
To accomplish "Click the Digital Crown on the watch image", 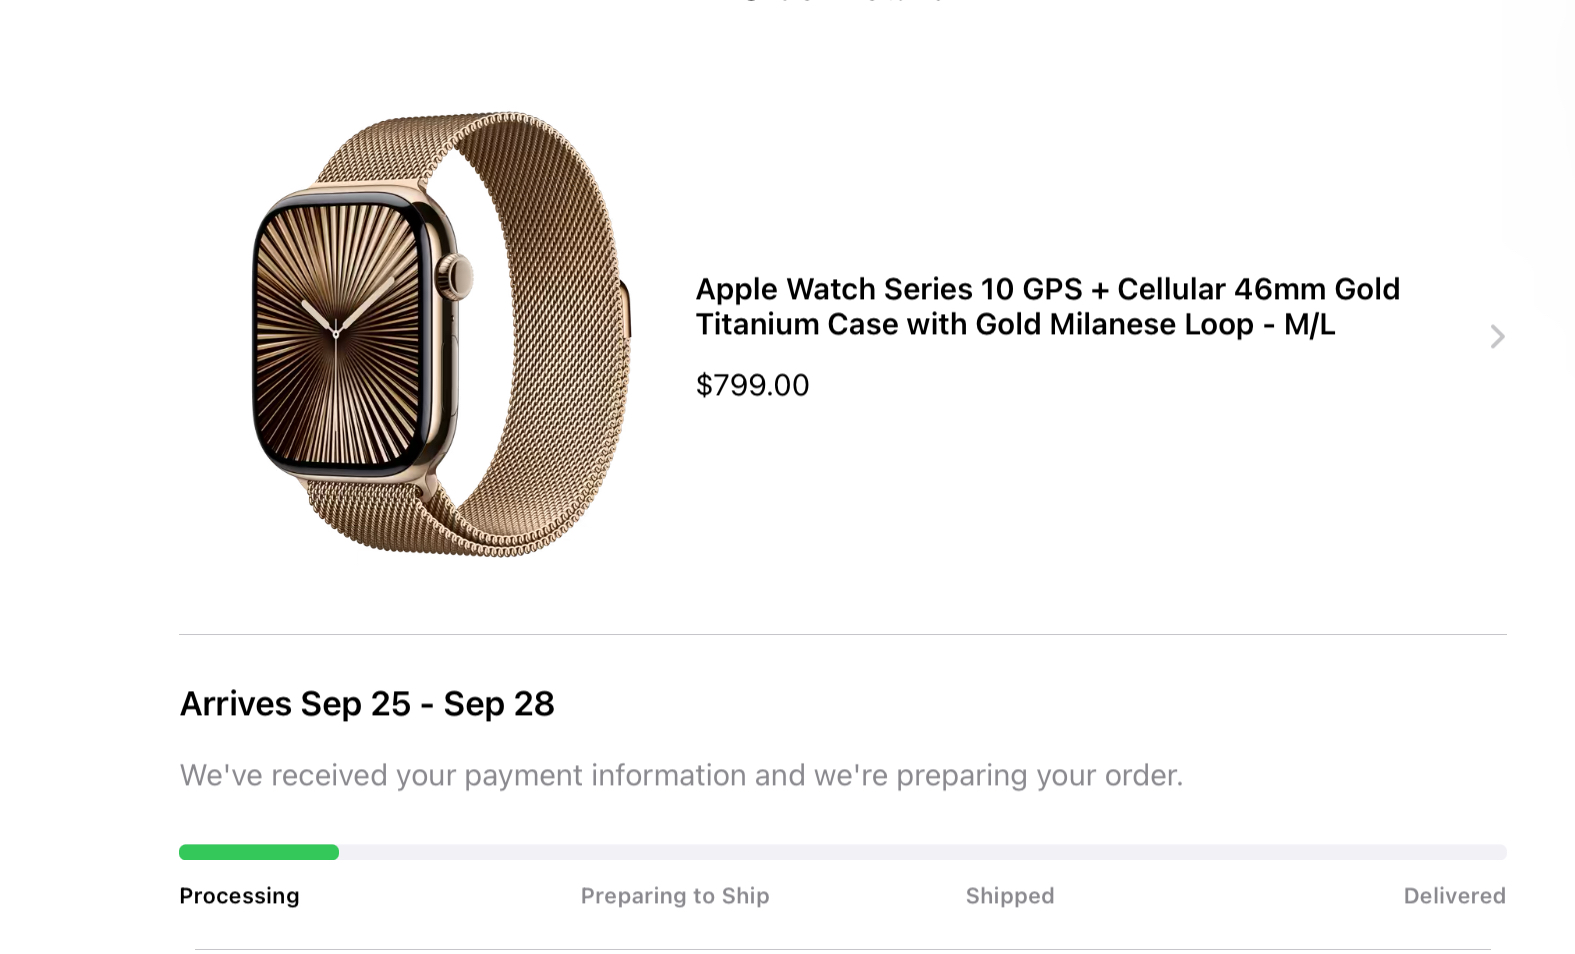I will [459, 275].
